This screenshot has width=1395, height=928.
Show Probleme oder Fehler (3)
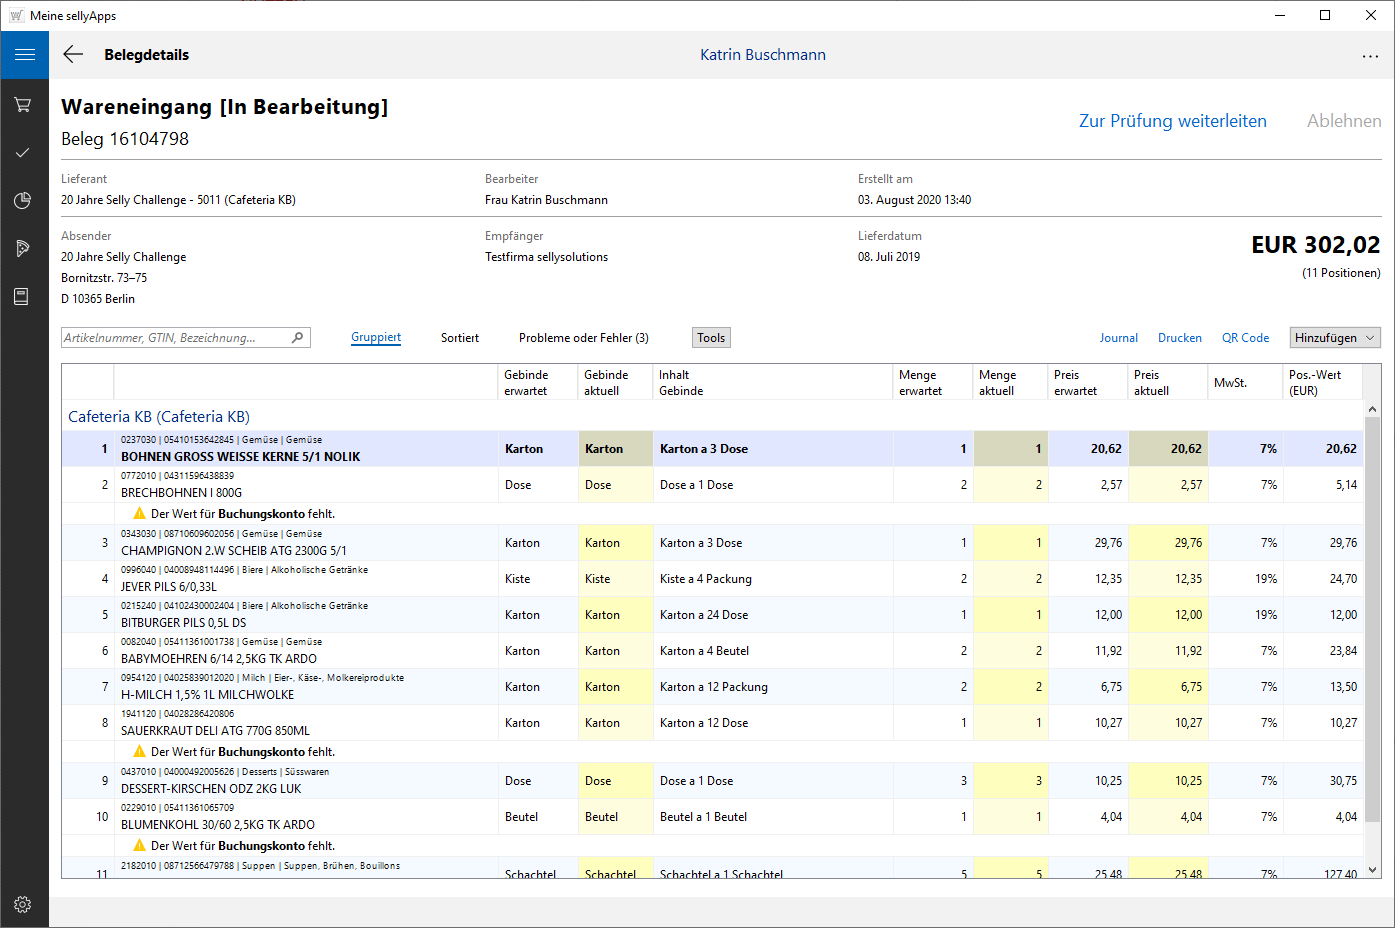click(583, 338)
